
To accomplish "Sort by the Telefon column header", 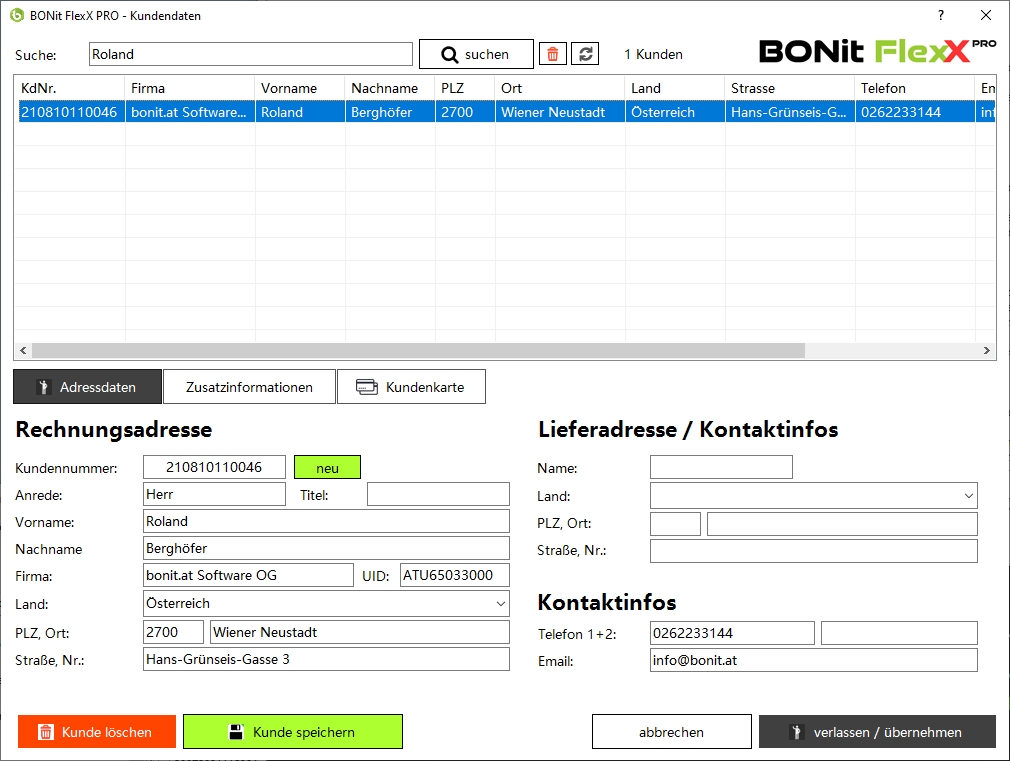I will click(x=915, y=88).
